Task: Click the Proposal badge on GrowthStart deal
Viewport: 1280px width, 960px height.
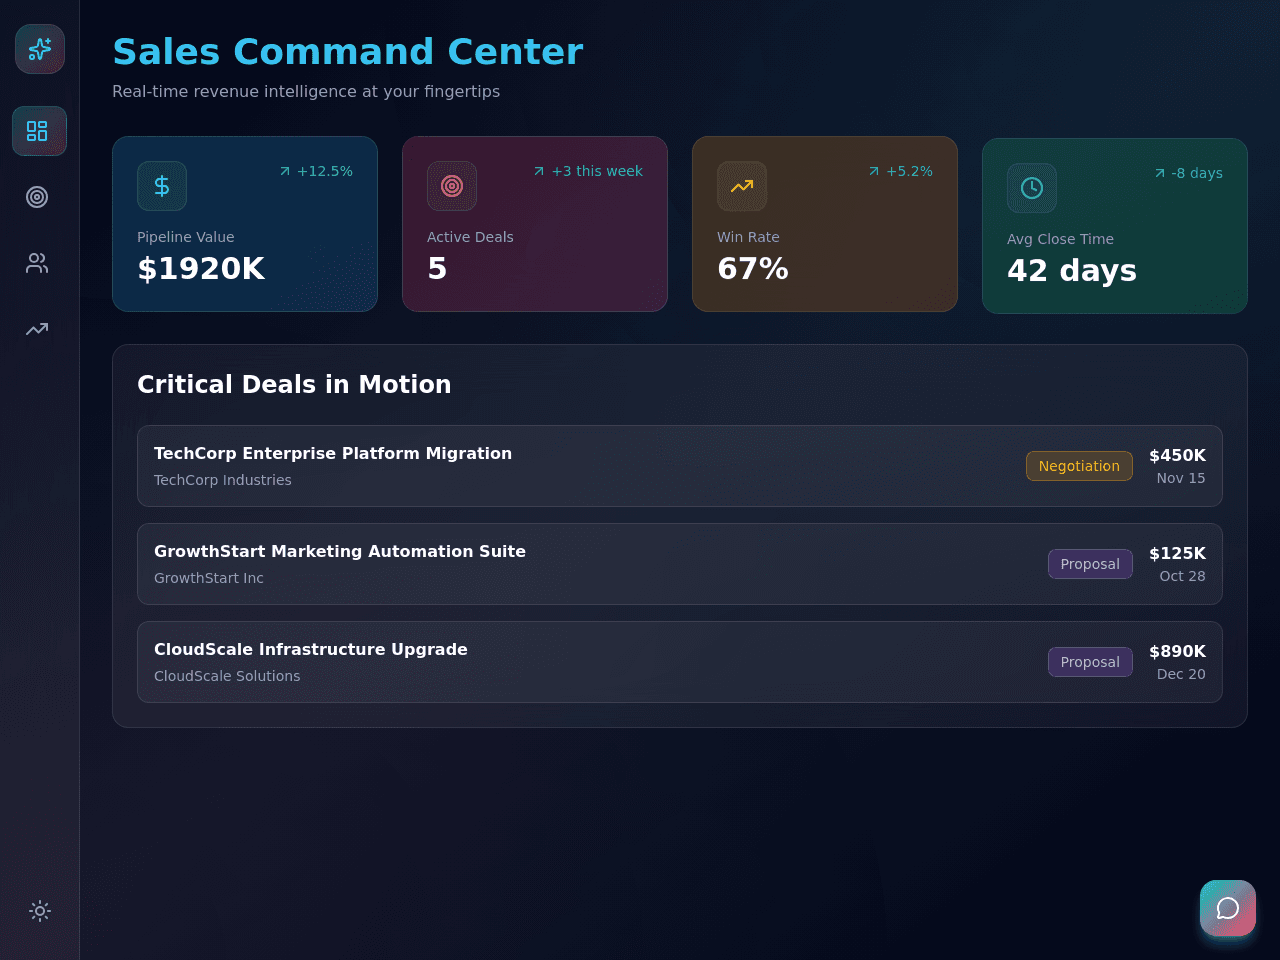Action: 1090,564
